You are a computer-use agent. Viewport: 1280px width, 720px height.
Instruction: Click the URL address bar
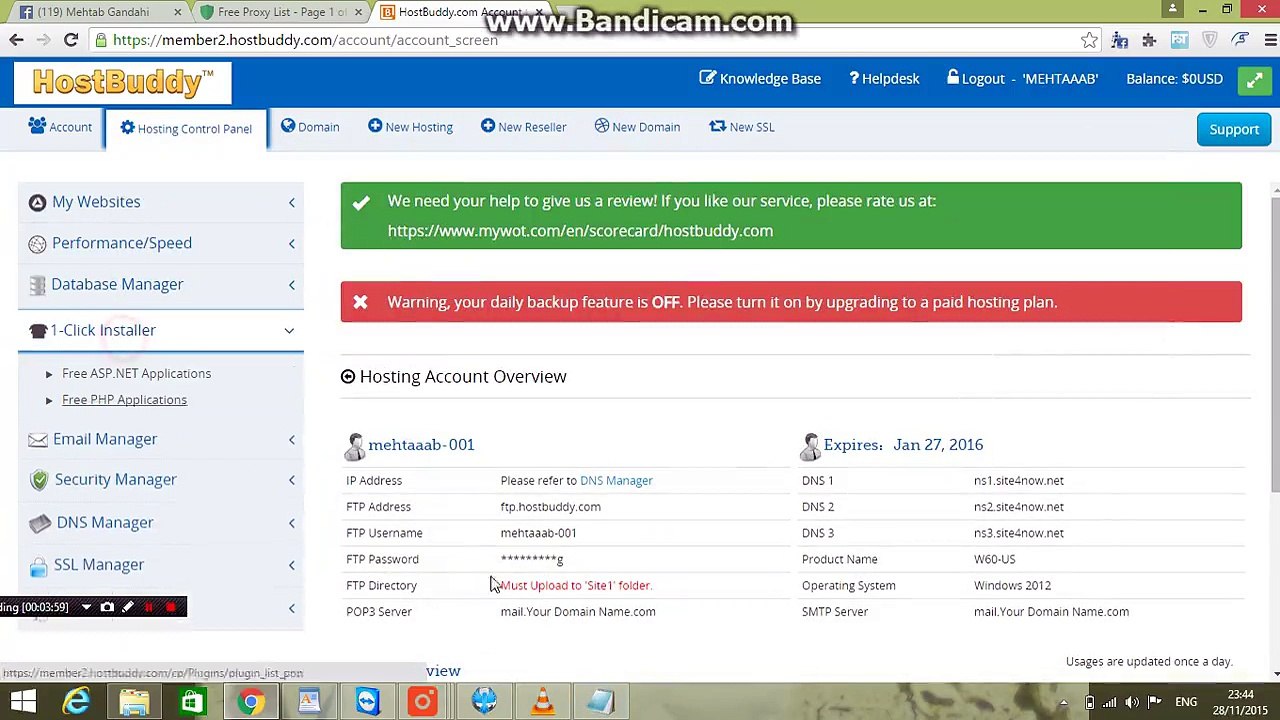pos(590,40)
